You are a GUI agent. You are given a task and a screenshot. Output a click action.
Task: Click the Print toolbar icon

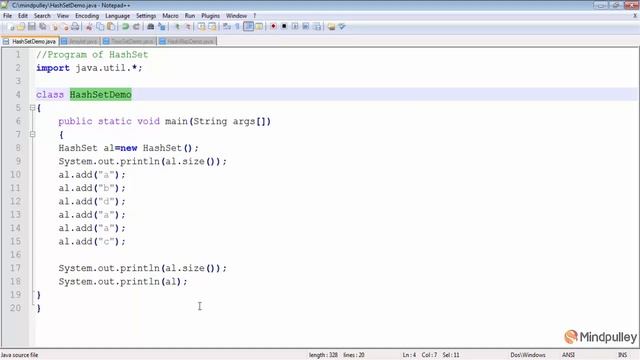[x=75, y=27]
